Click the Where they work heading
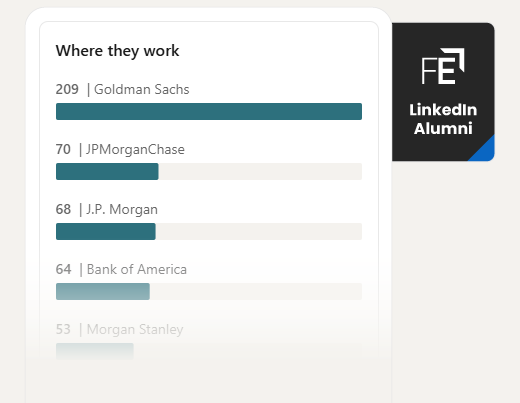 (117, 51)
